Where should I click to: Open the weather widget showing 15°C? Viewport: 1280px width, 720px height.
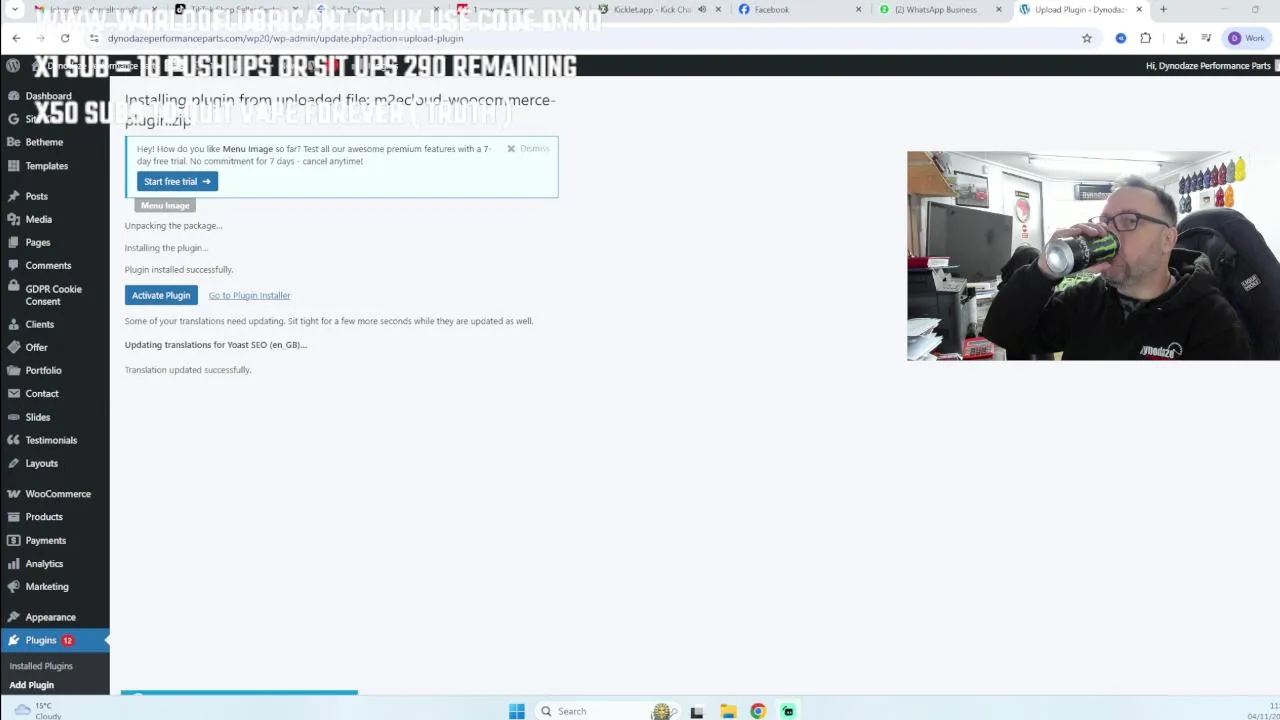pos(37,710)
